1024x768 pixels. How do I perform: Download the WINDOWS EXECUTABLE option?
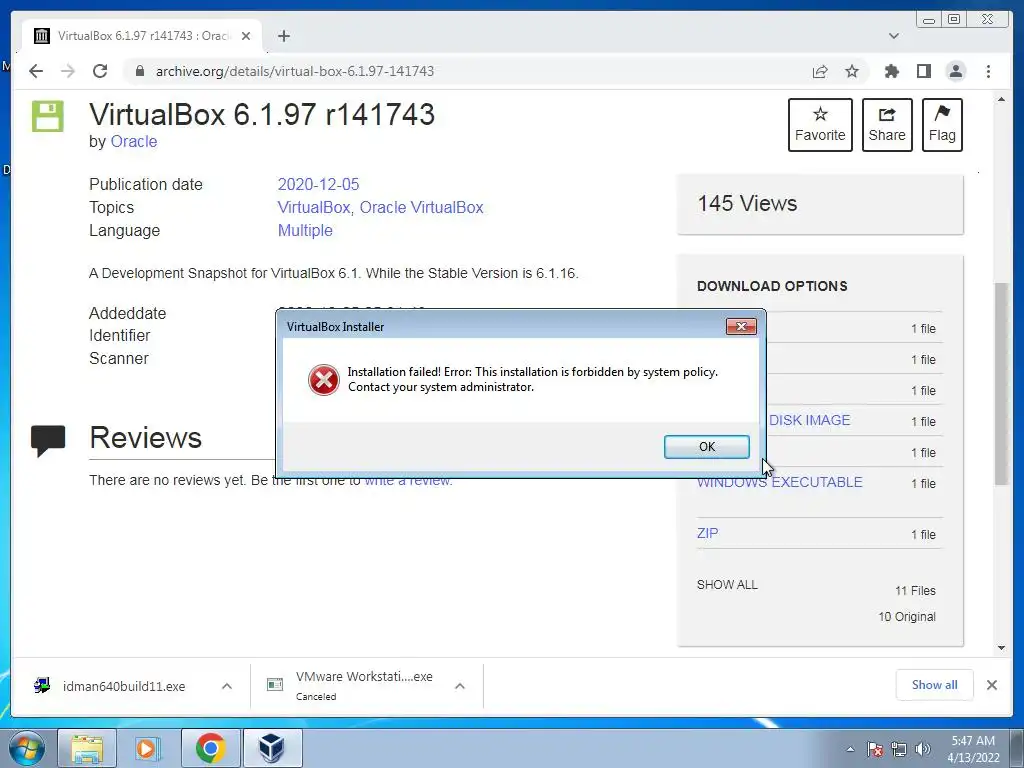click(780, 483)
